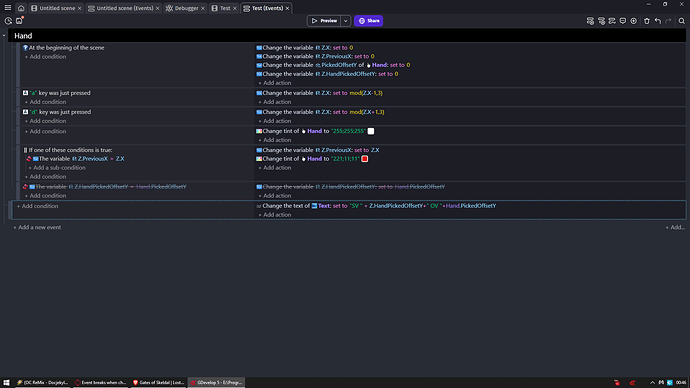Screen dimensions: 690x388
Task: Add action below Z.HandPickedOffsetY set to 0
Action: click(275, 83)
